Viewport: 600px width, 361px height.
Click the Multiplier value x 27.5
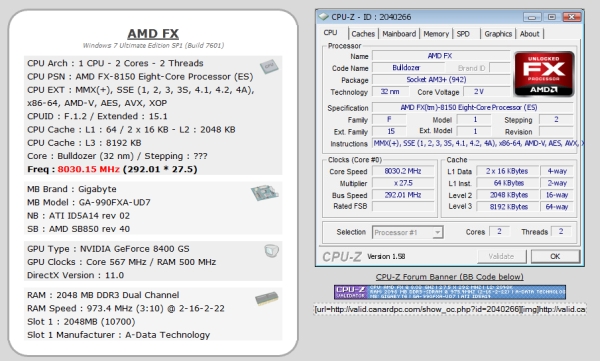[403, 183]
